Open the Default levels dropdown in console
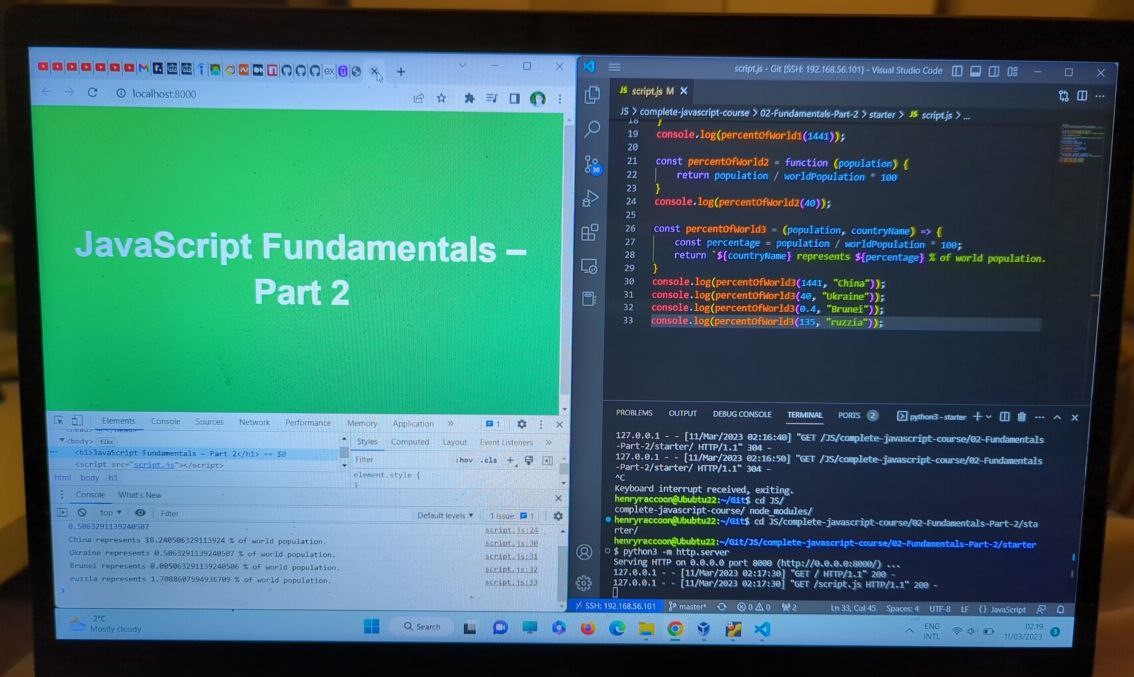Viewport: 1134px width, 677px height. point(445,515)
